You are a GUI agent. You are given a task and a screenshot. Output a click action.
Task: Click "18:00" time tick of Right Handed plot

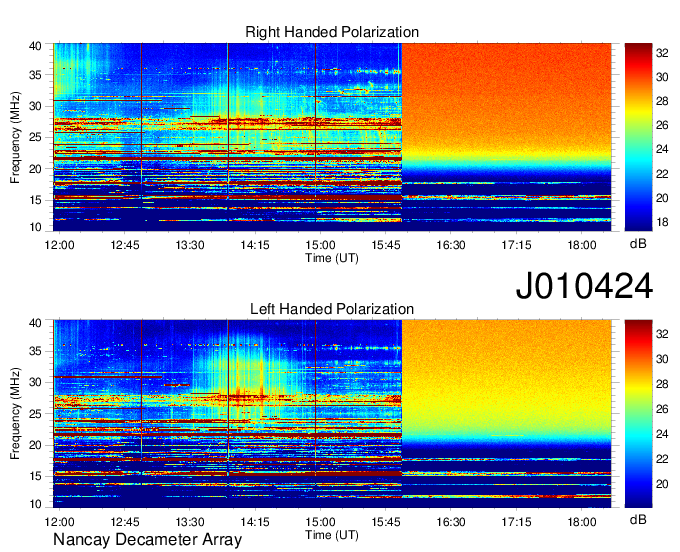click(x=582, y=245)
